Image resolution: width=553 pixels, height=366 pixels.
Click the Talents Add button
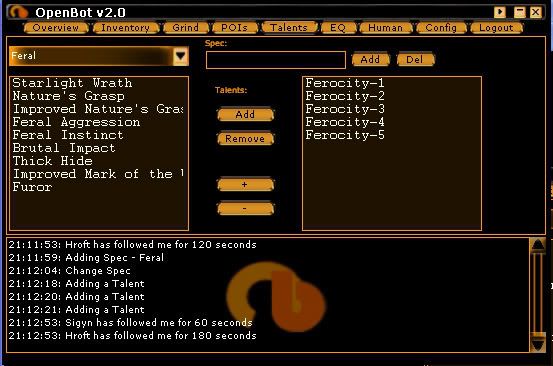pos(245,115)
